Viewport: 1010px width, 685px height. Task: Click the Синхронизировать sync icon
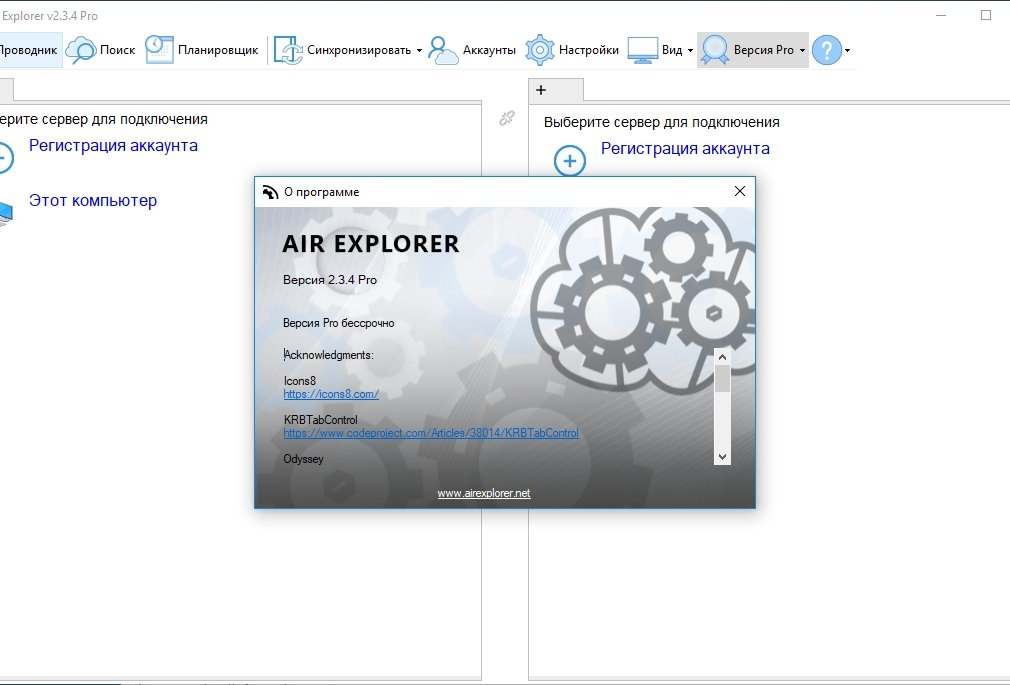pyautogui.click(x=288, y=50)
